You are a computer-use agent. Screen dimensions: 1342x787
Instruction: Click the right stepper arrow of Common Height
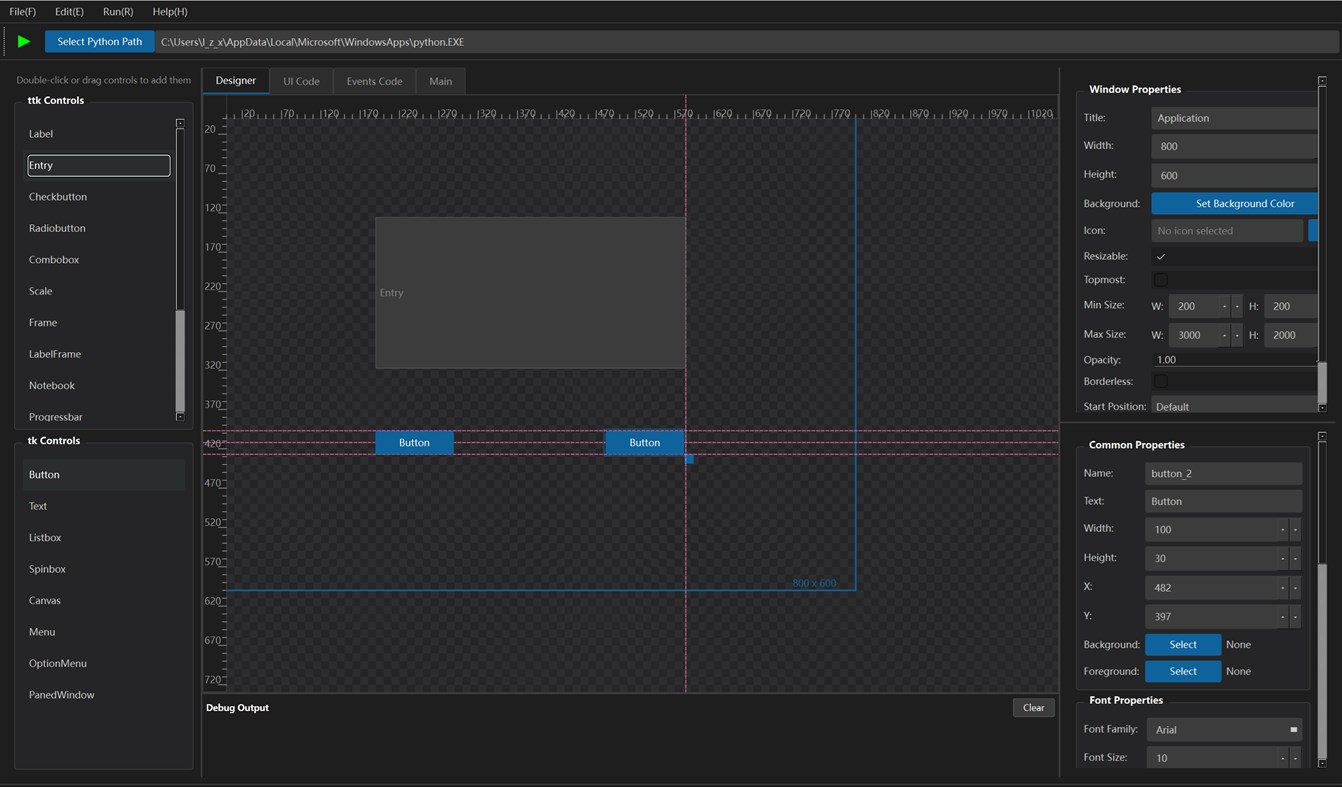[x=1296, y=558]
